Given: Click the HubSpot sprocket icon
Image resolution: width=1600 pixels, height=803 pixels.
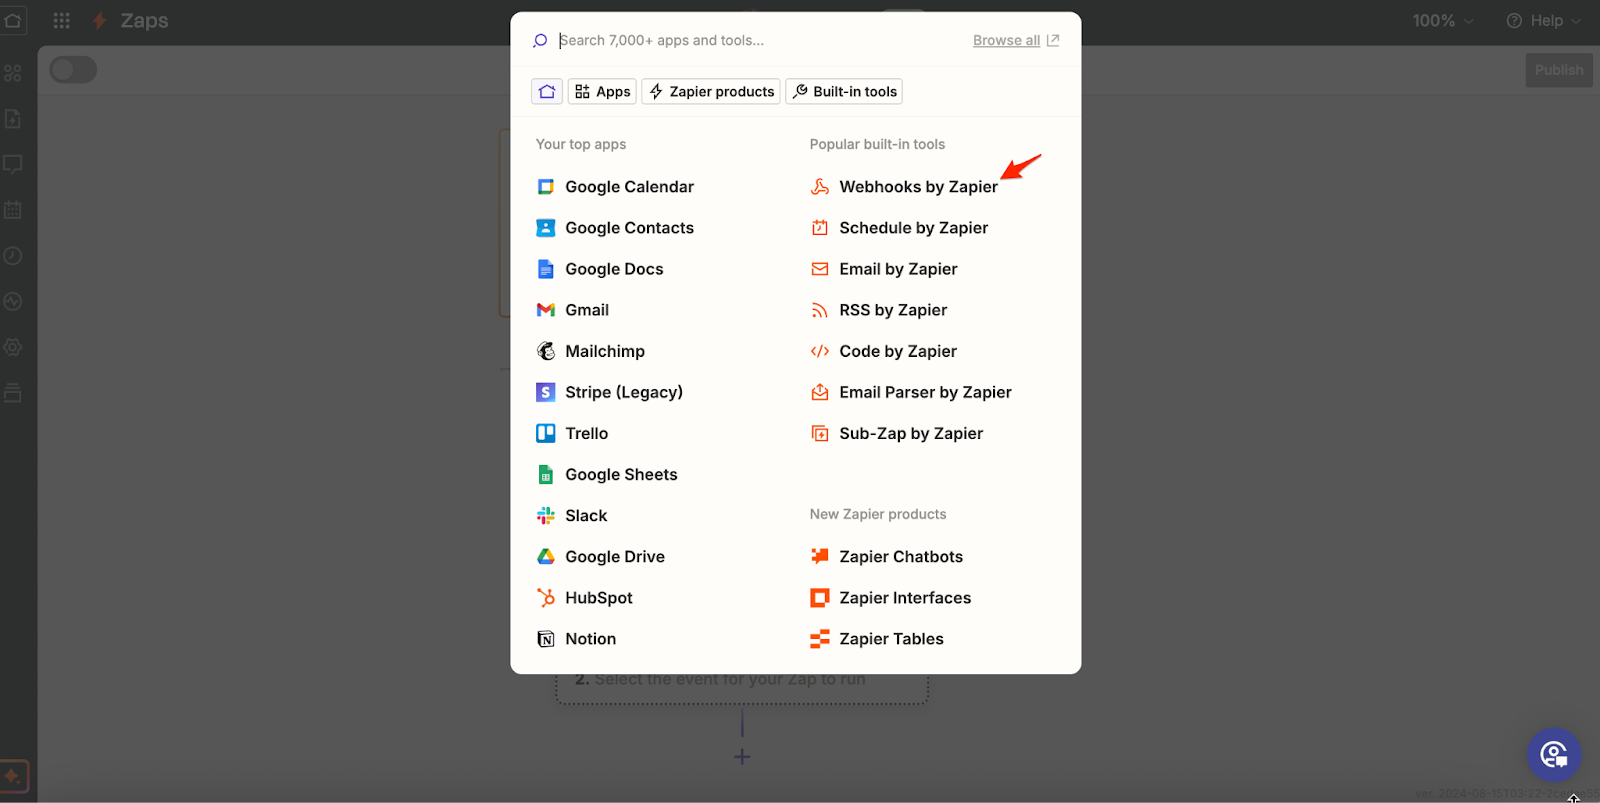Looking at the screenshot, I should (546, 598).
